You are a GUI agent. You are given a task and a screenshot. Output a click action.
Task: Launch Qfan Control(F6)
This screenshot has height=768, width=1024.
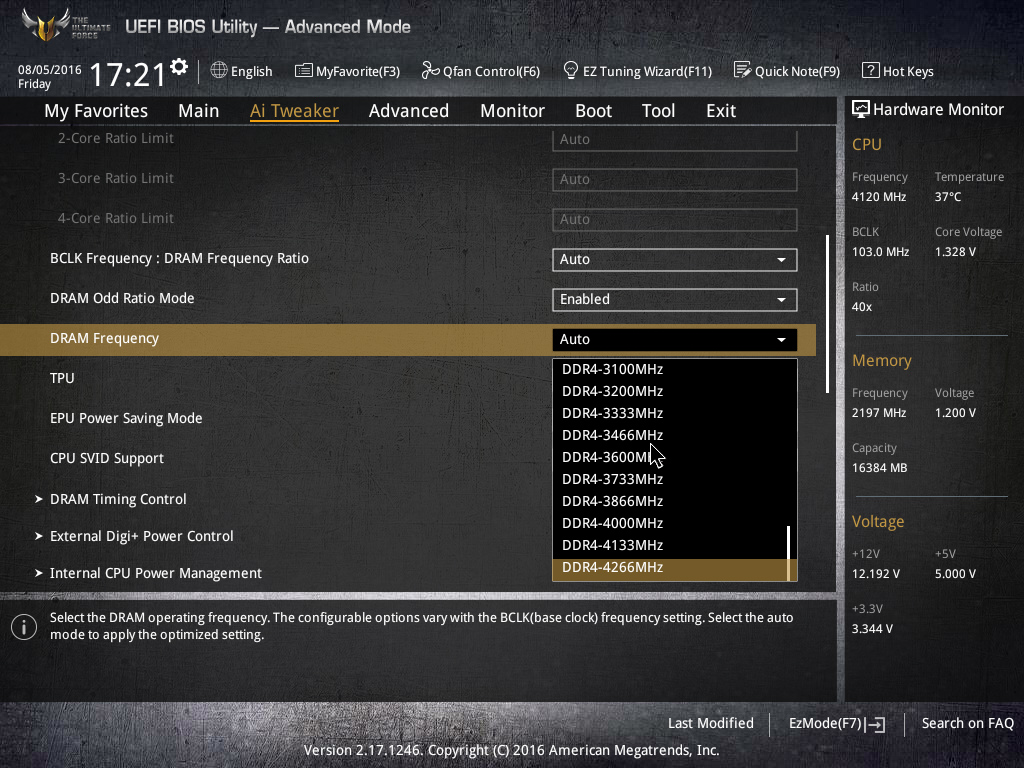[x=492, y=71]
